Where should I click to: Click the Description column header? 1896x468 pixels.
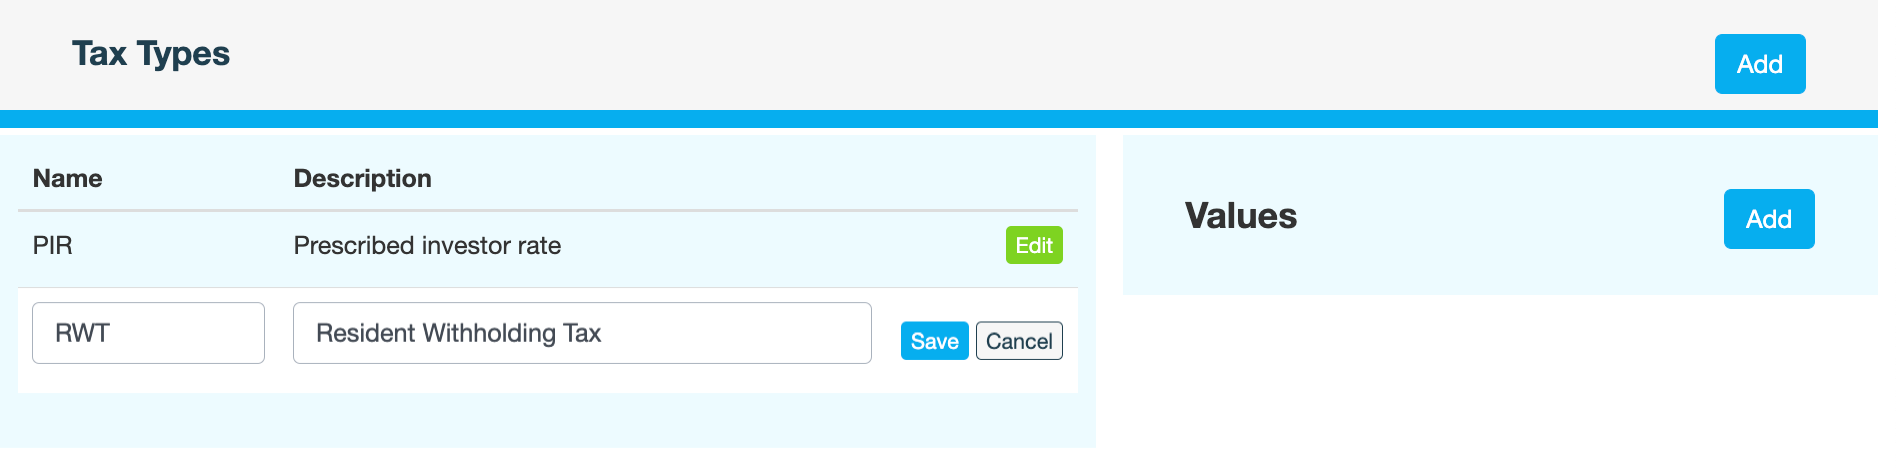pyautogui.click(x=362, y=178)
